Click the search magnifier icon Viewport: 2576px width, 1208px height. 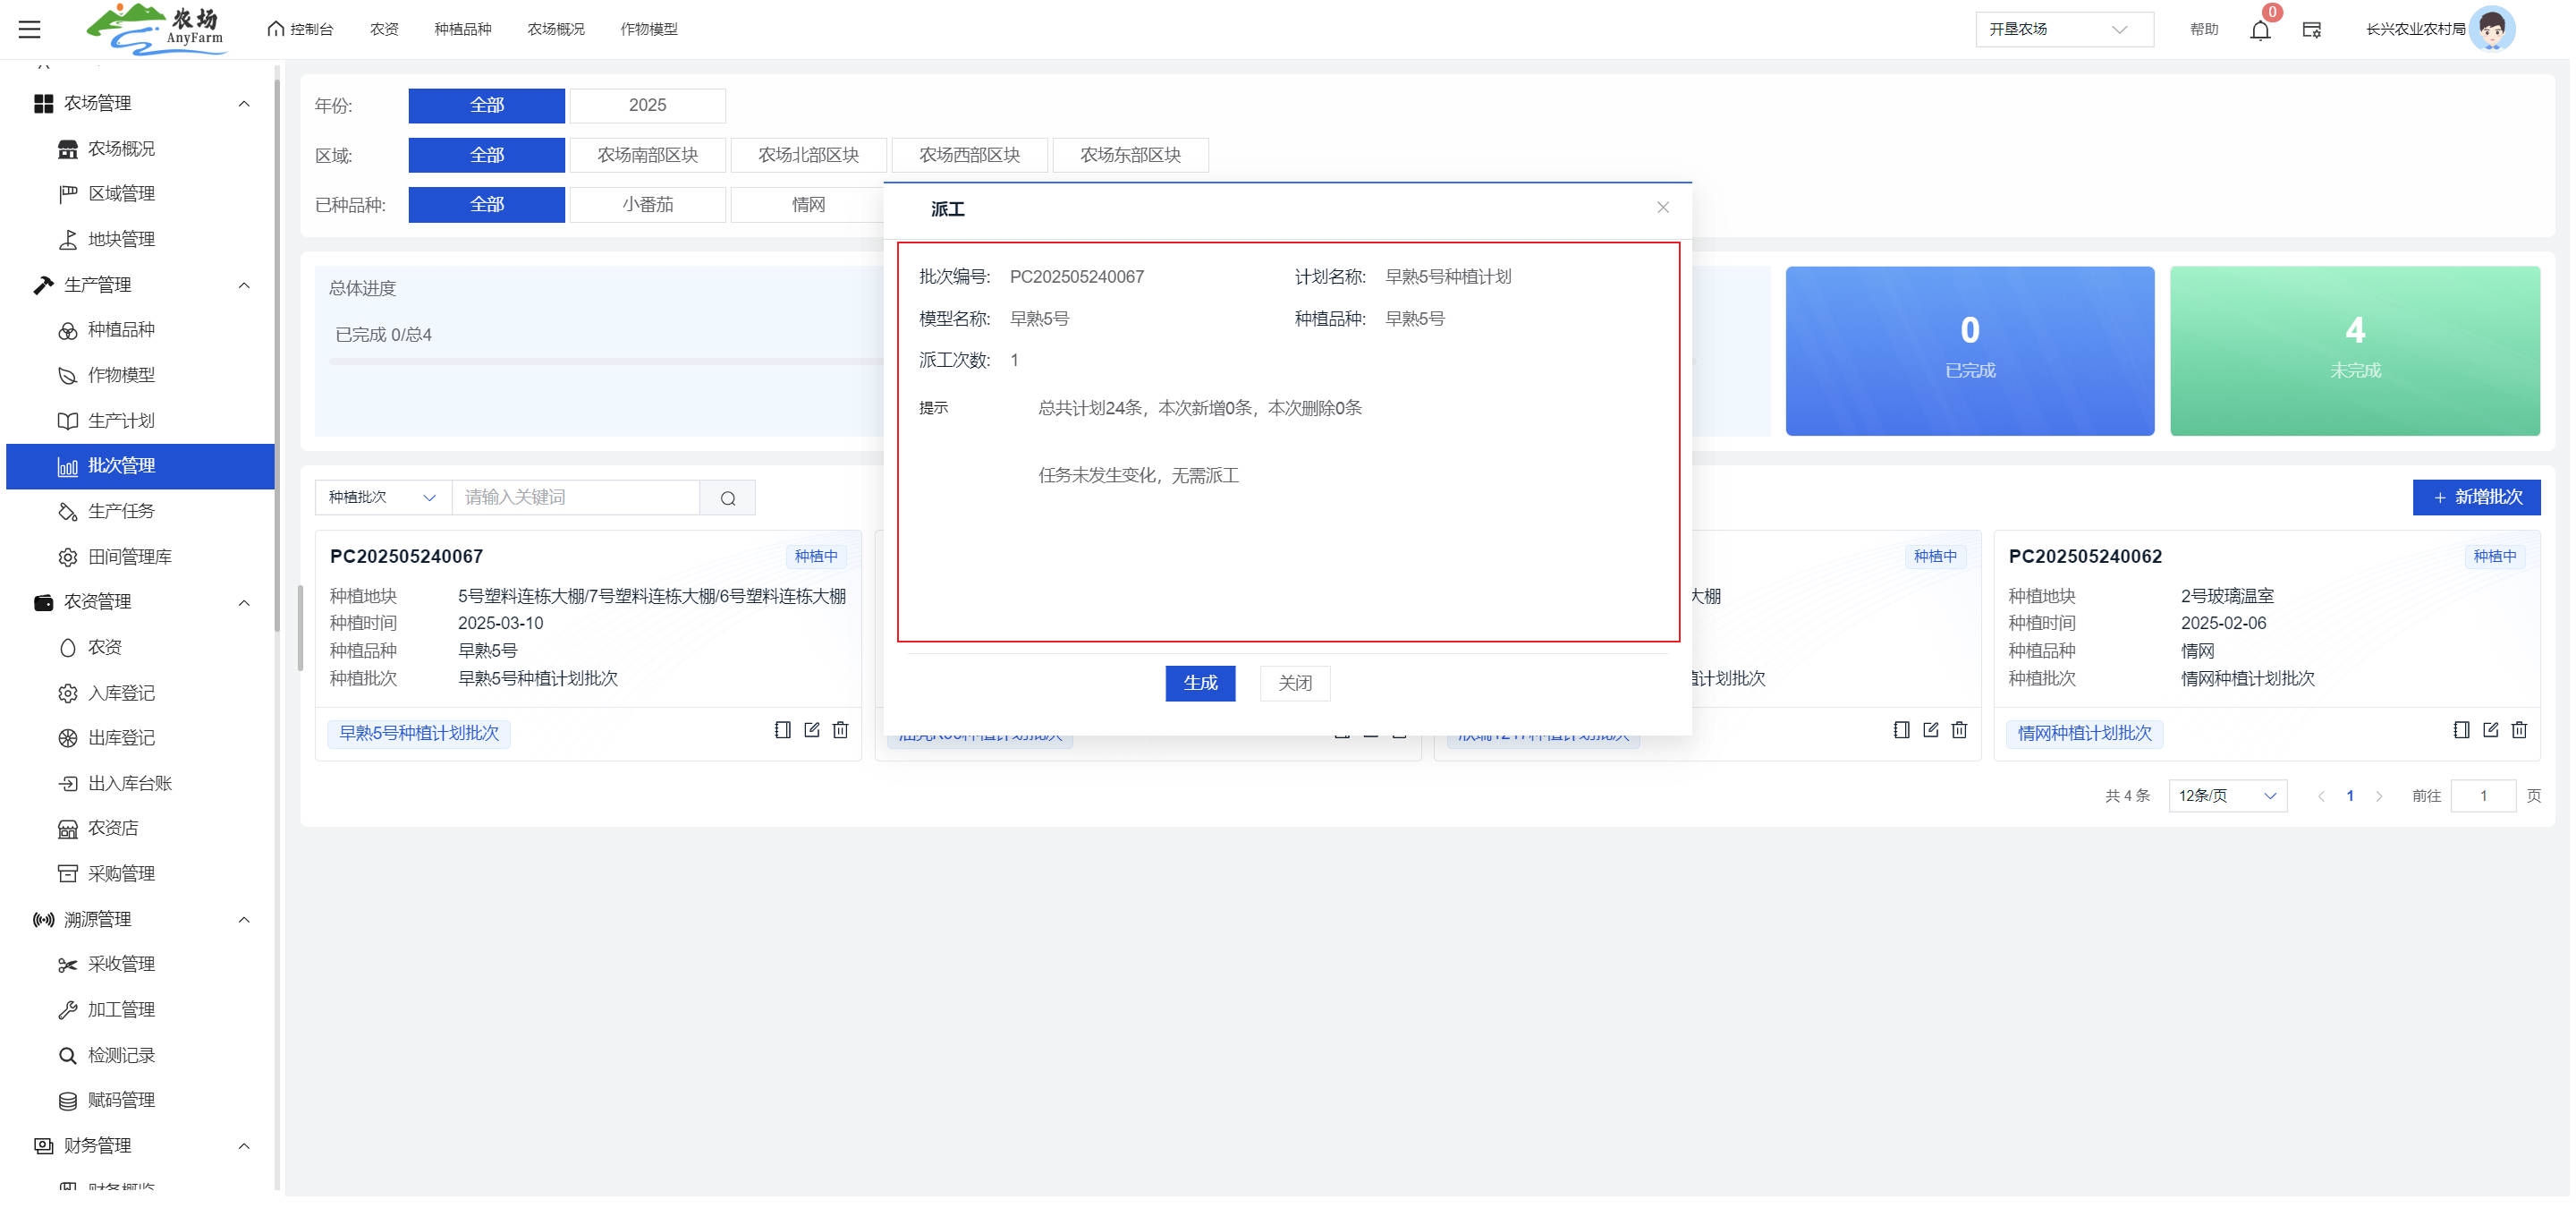coord(728,498)
